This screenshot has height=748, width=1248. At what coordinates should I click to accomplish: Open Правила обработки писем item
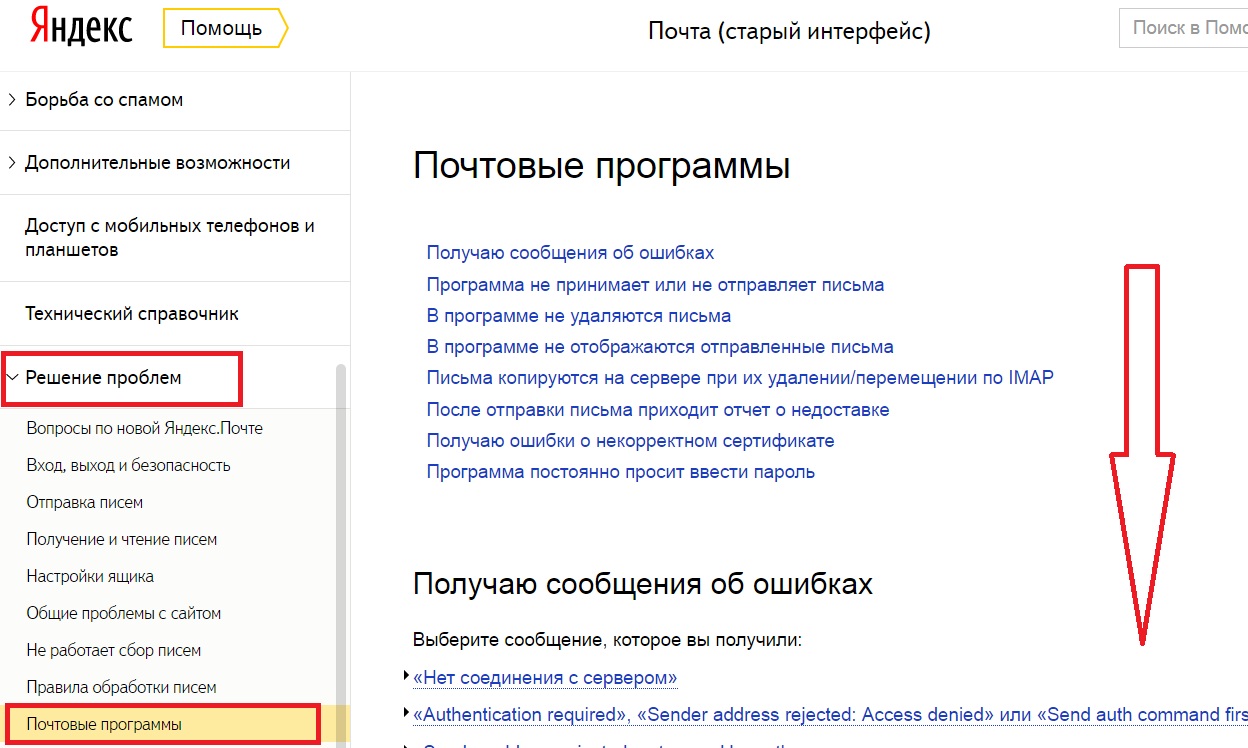point(121,687)
